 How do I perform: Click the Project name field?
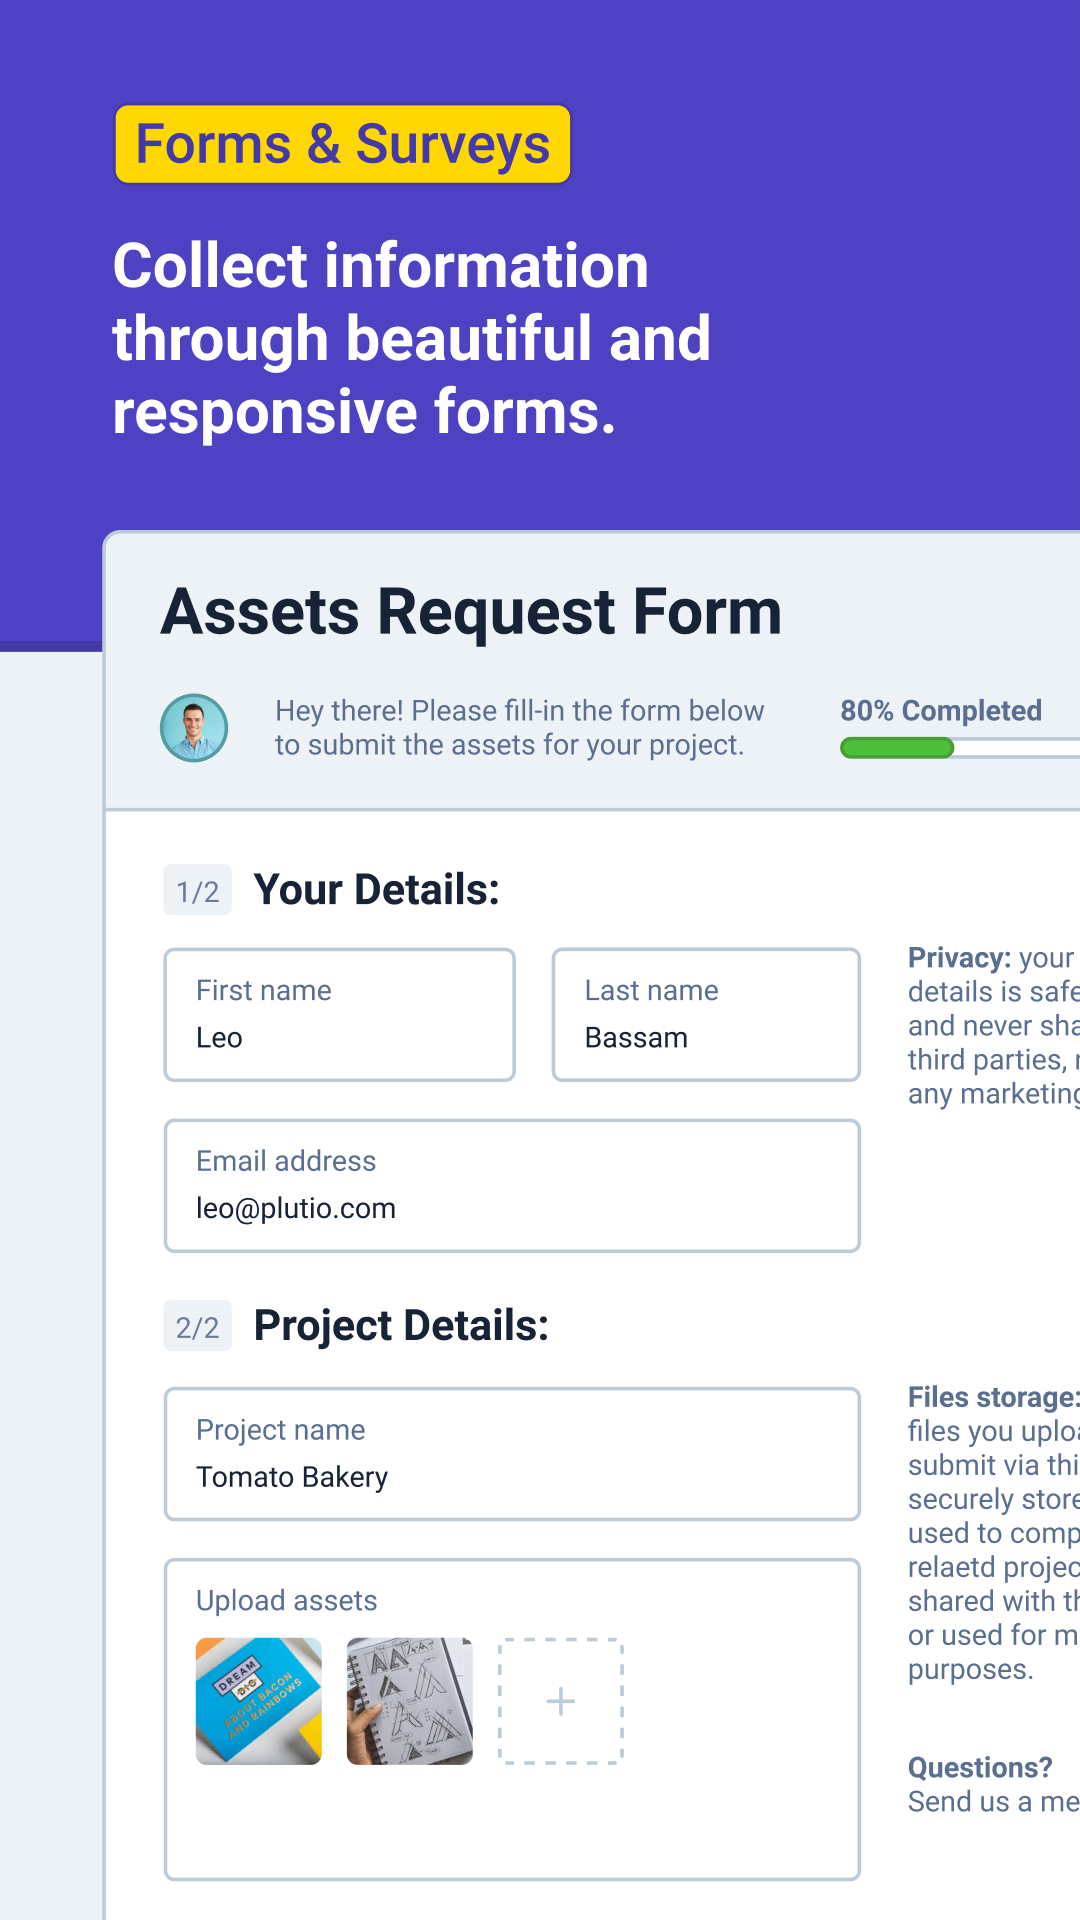click(x=512, y=1454)
